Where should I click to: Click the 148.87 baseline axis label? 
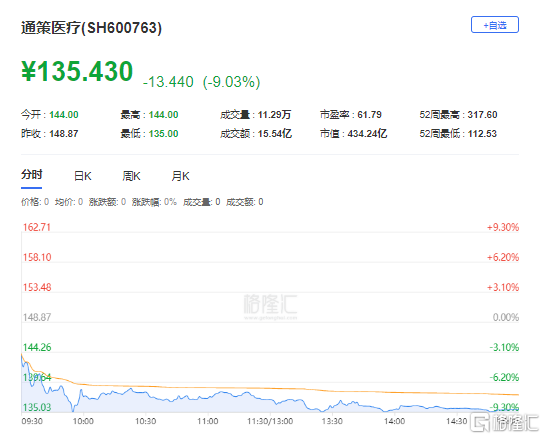(x=37, y=317)
